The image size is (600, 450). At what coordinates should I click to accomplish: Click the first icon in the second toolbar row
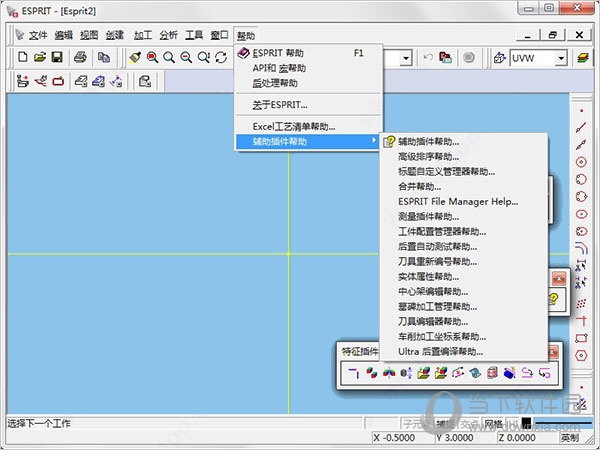pos(23,81)
